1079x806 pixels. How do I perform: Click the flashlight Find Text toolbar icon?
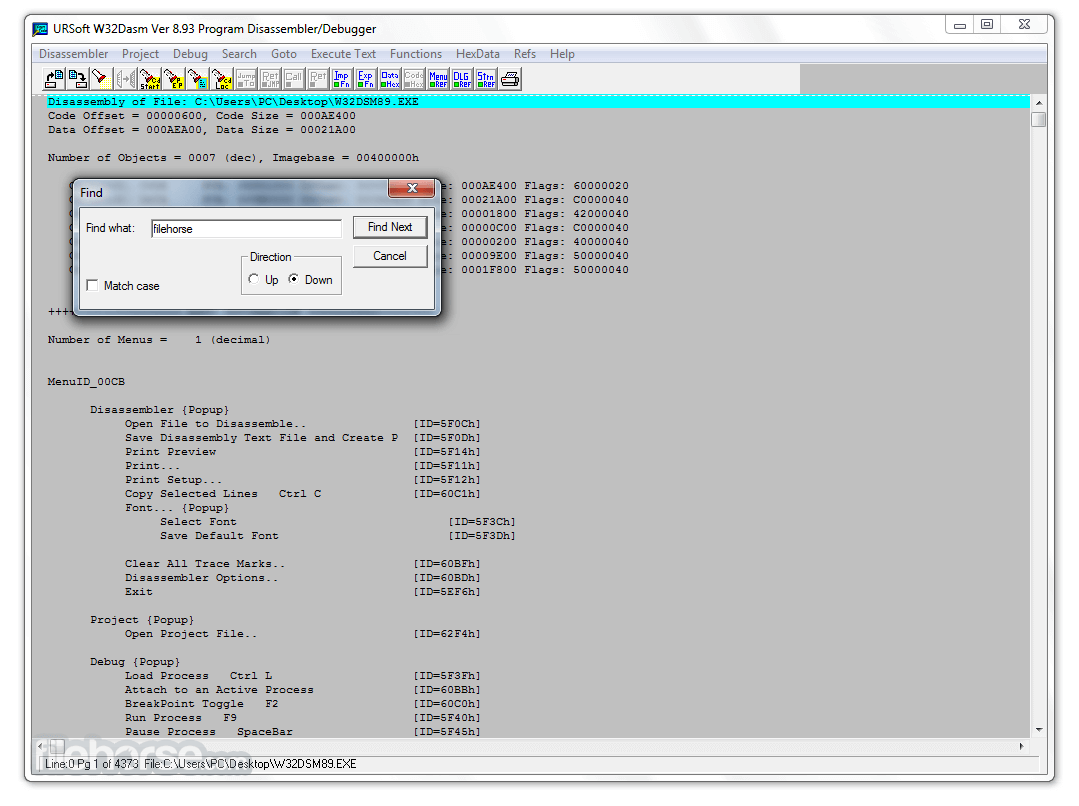tap(102, 79)
